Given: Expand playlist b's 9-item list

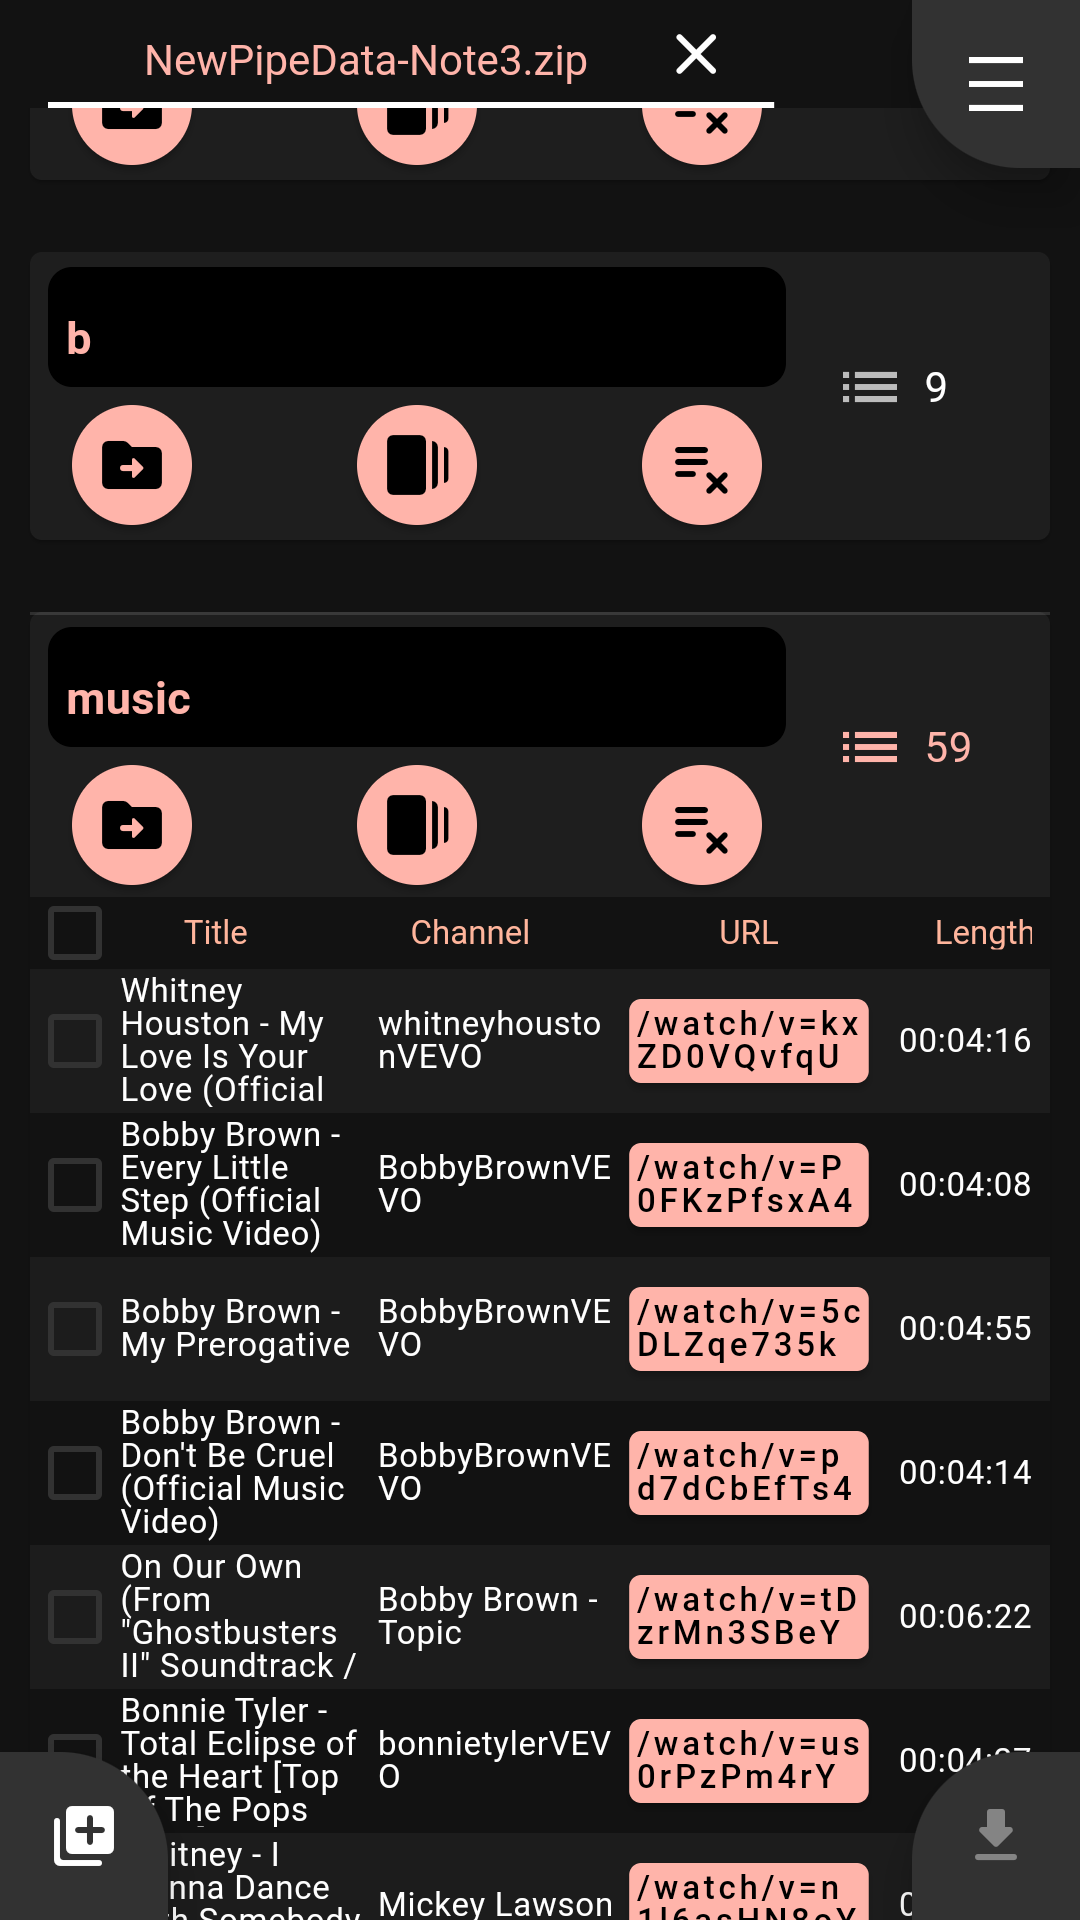Looking at the screenshot, I should point(894,387).
